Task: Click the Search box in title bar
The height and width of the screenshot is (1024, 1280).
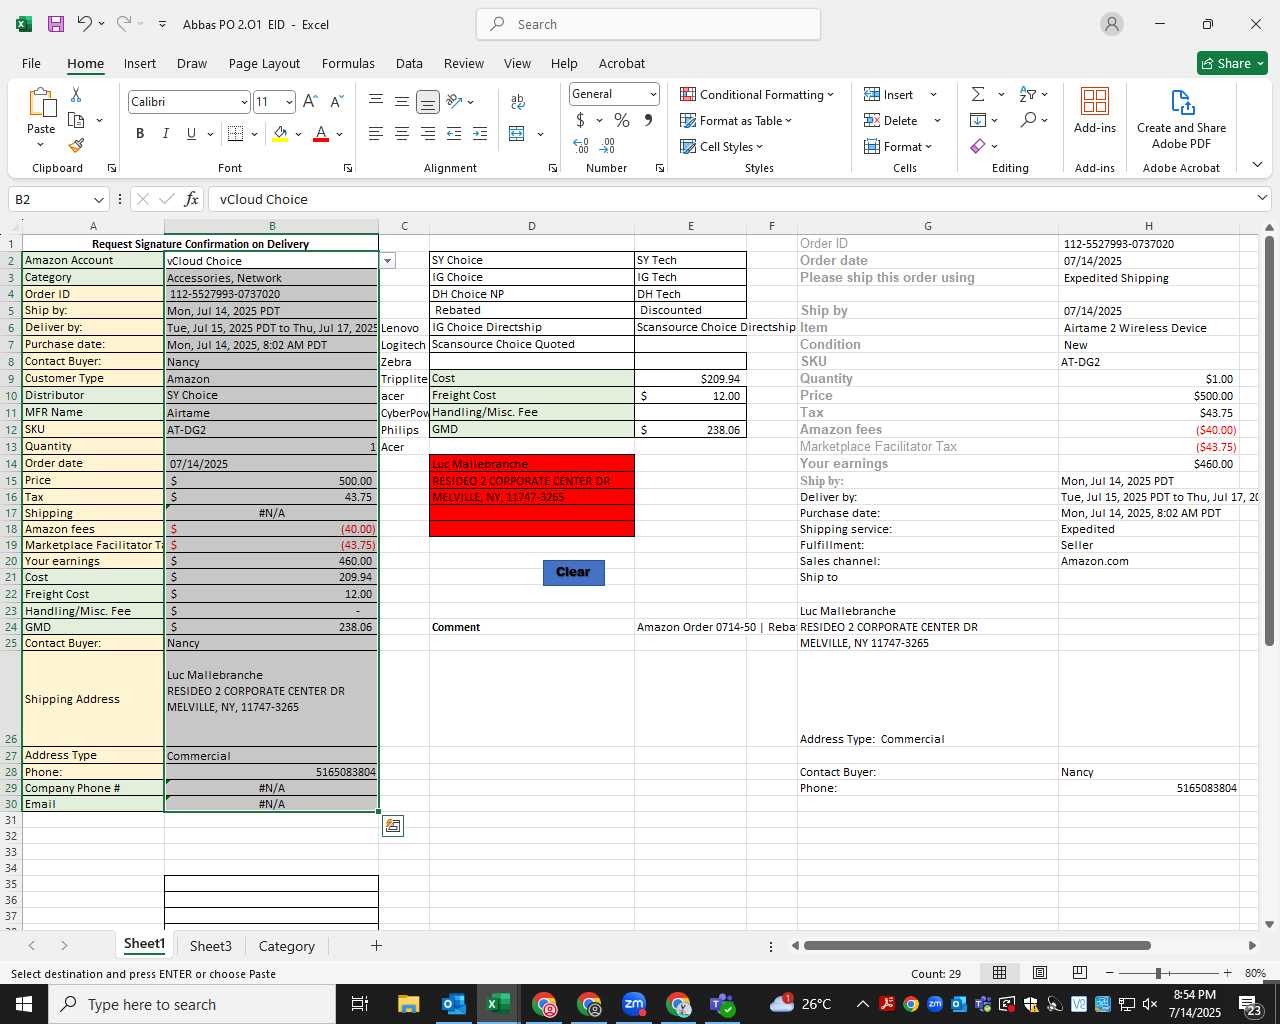Action: (648, 24)
